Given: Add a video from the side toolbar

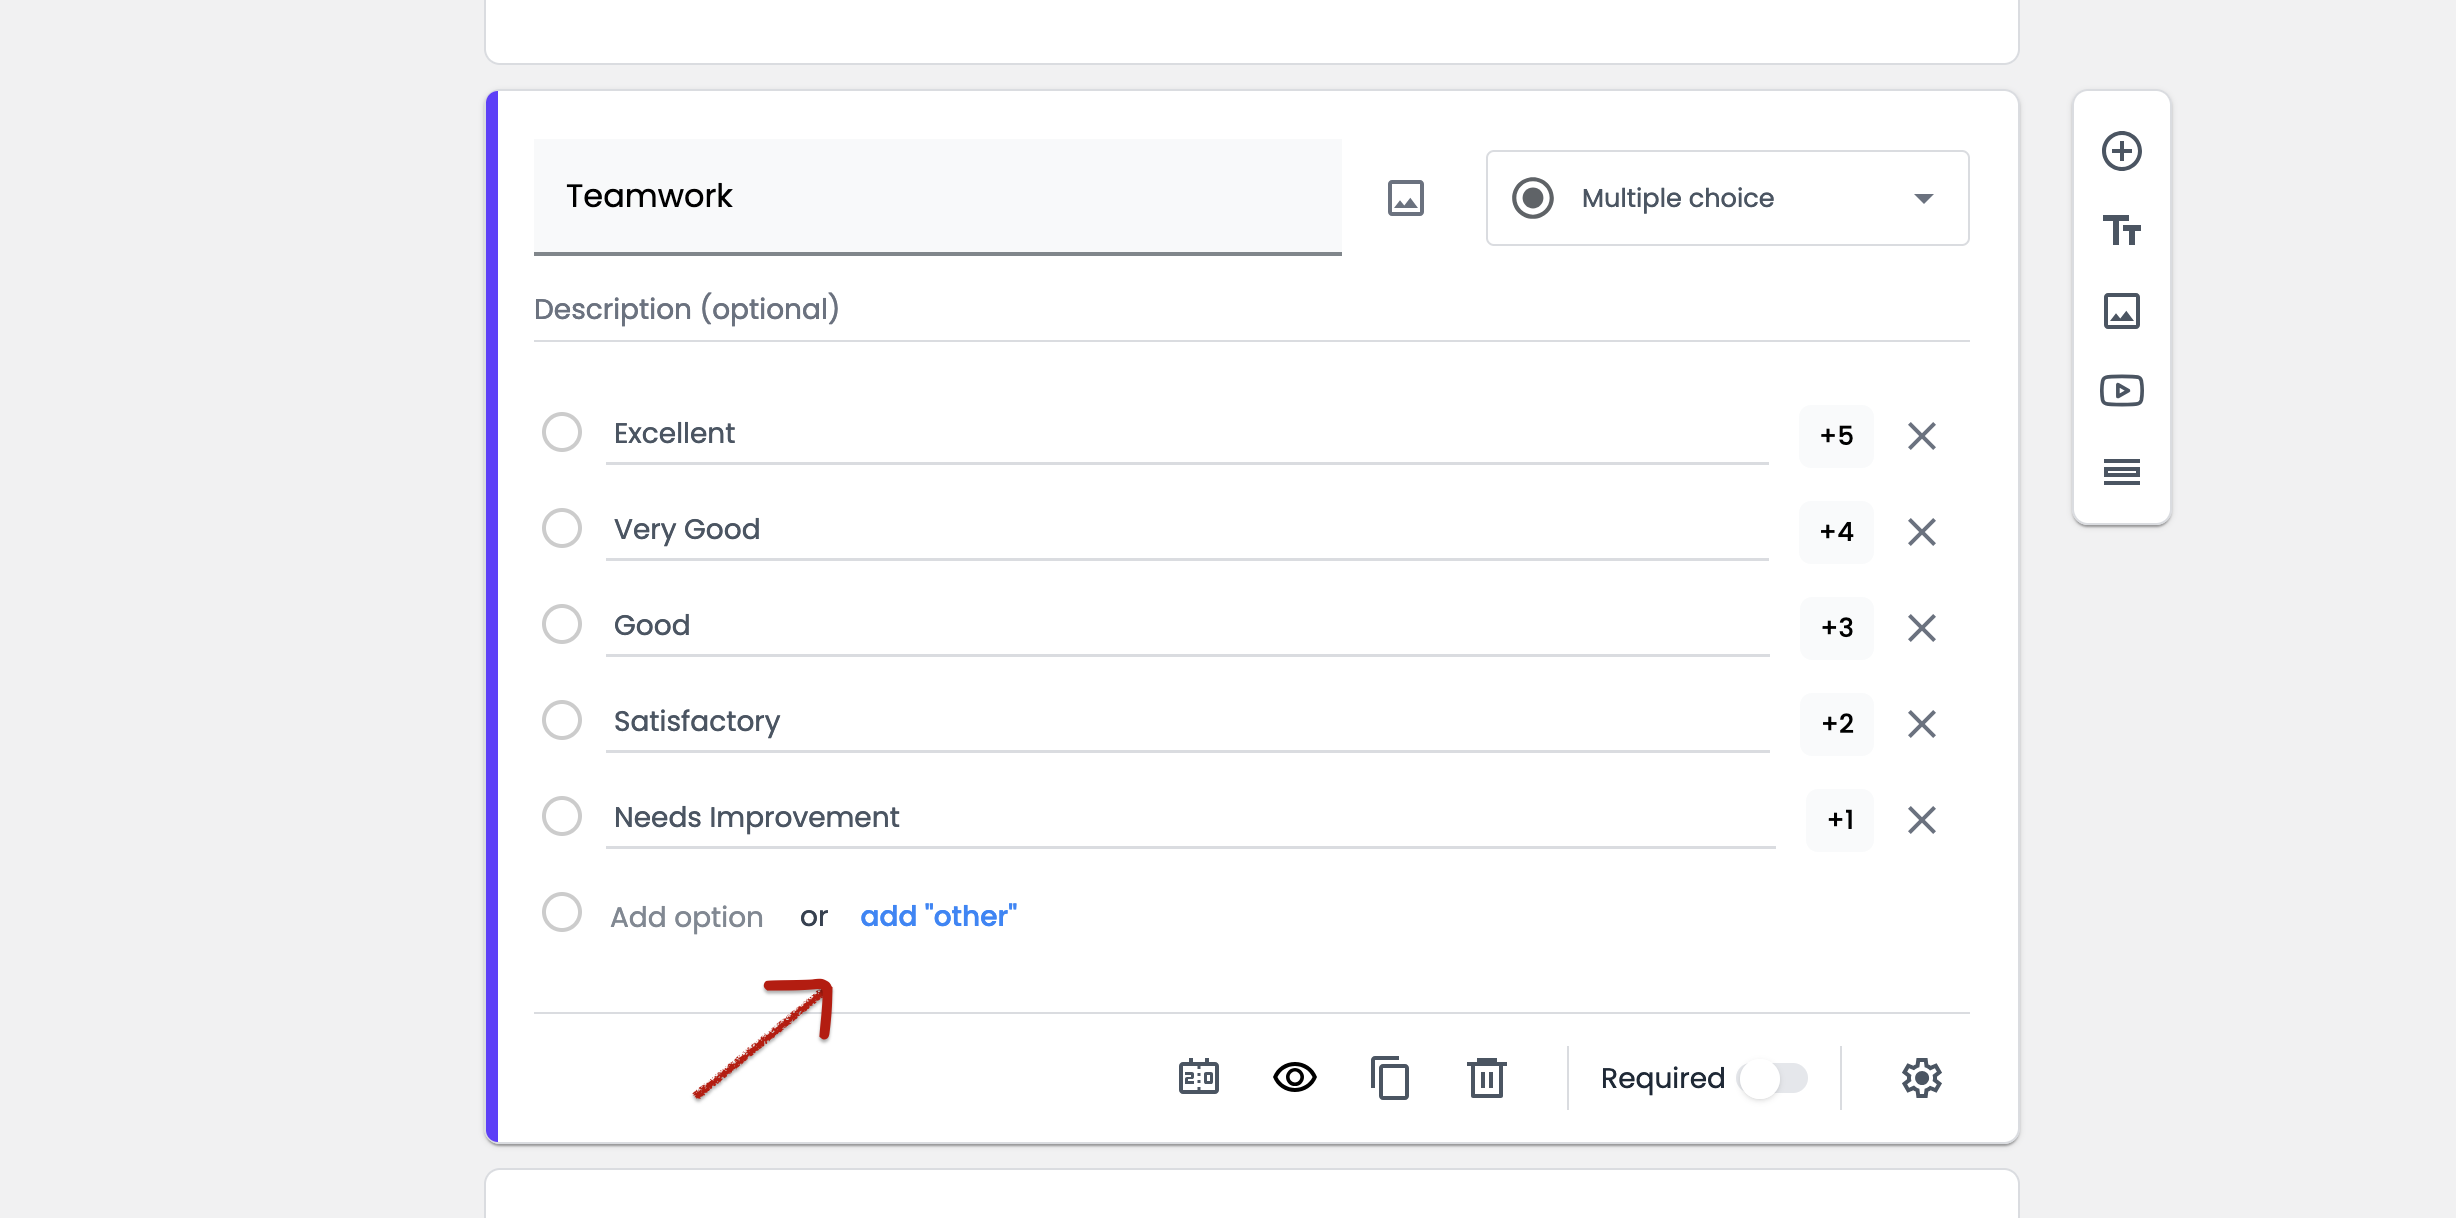Looking at the screenshot, I should pyautogui.click(x=2121, y=390).
